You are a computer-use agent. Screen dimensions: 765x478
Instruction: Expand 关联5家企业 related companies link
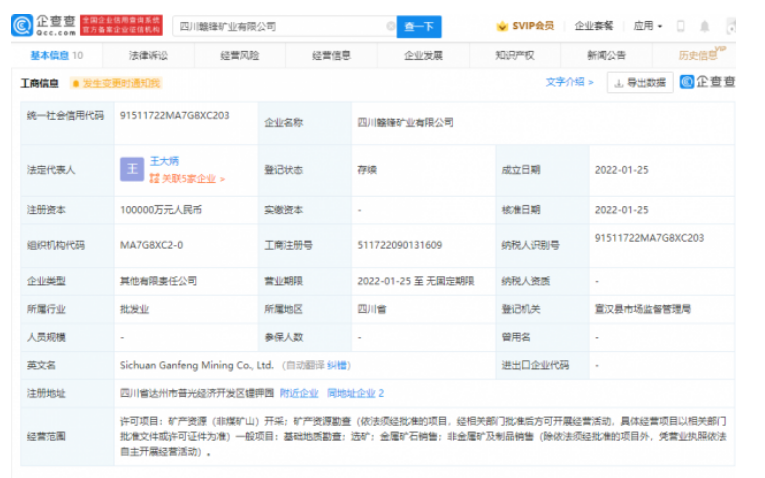click(x=187, y=179)
